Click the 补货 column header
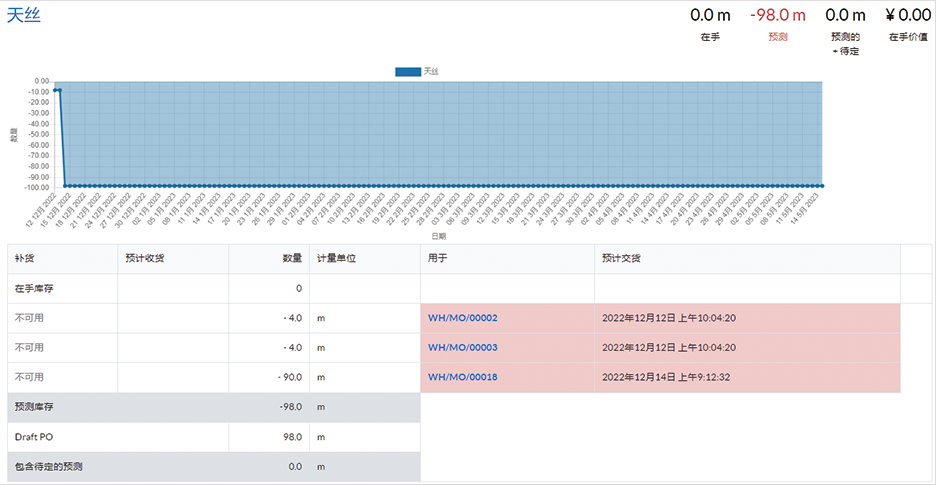The width and height of the screenshot is (936, 485). [x=25, y=258]
